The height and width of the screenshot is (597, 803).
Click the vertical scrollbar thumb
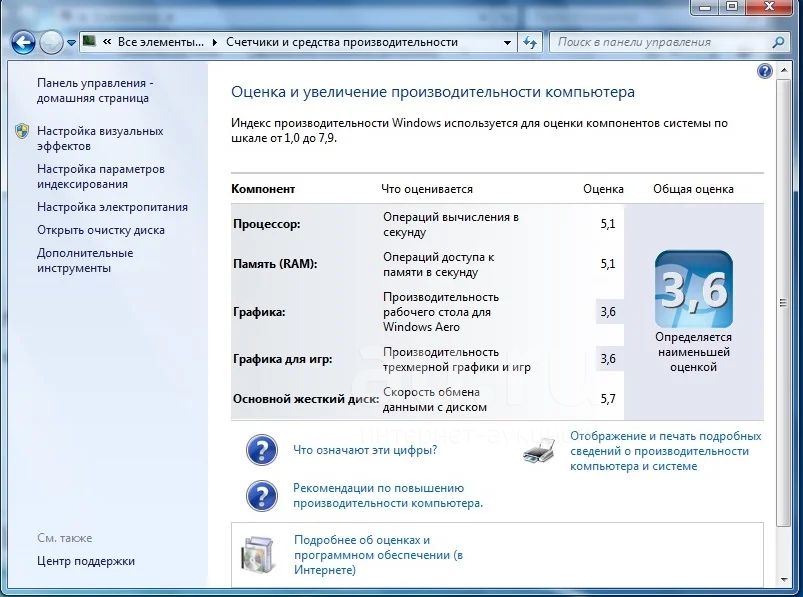coord(783,303)
